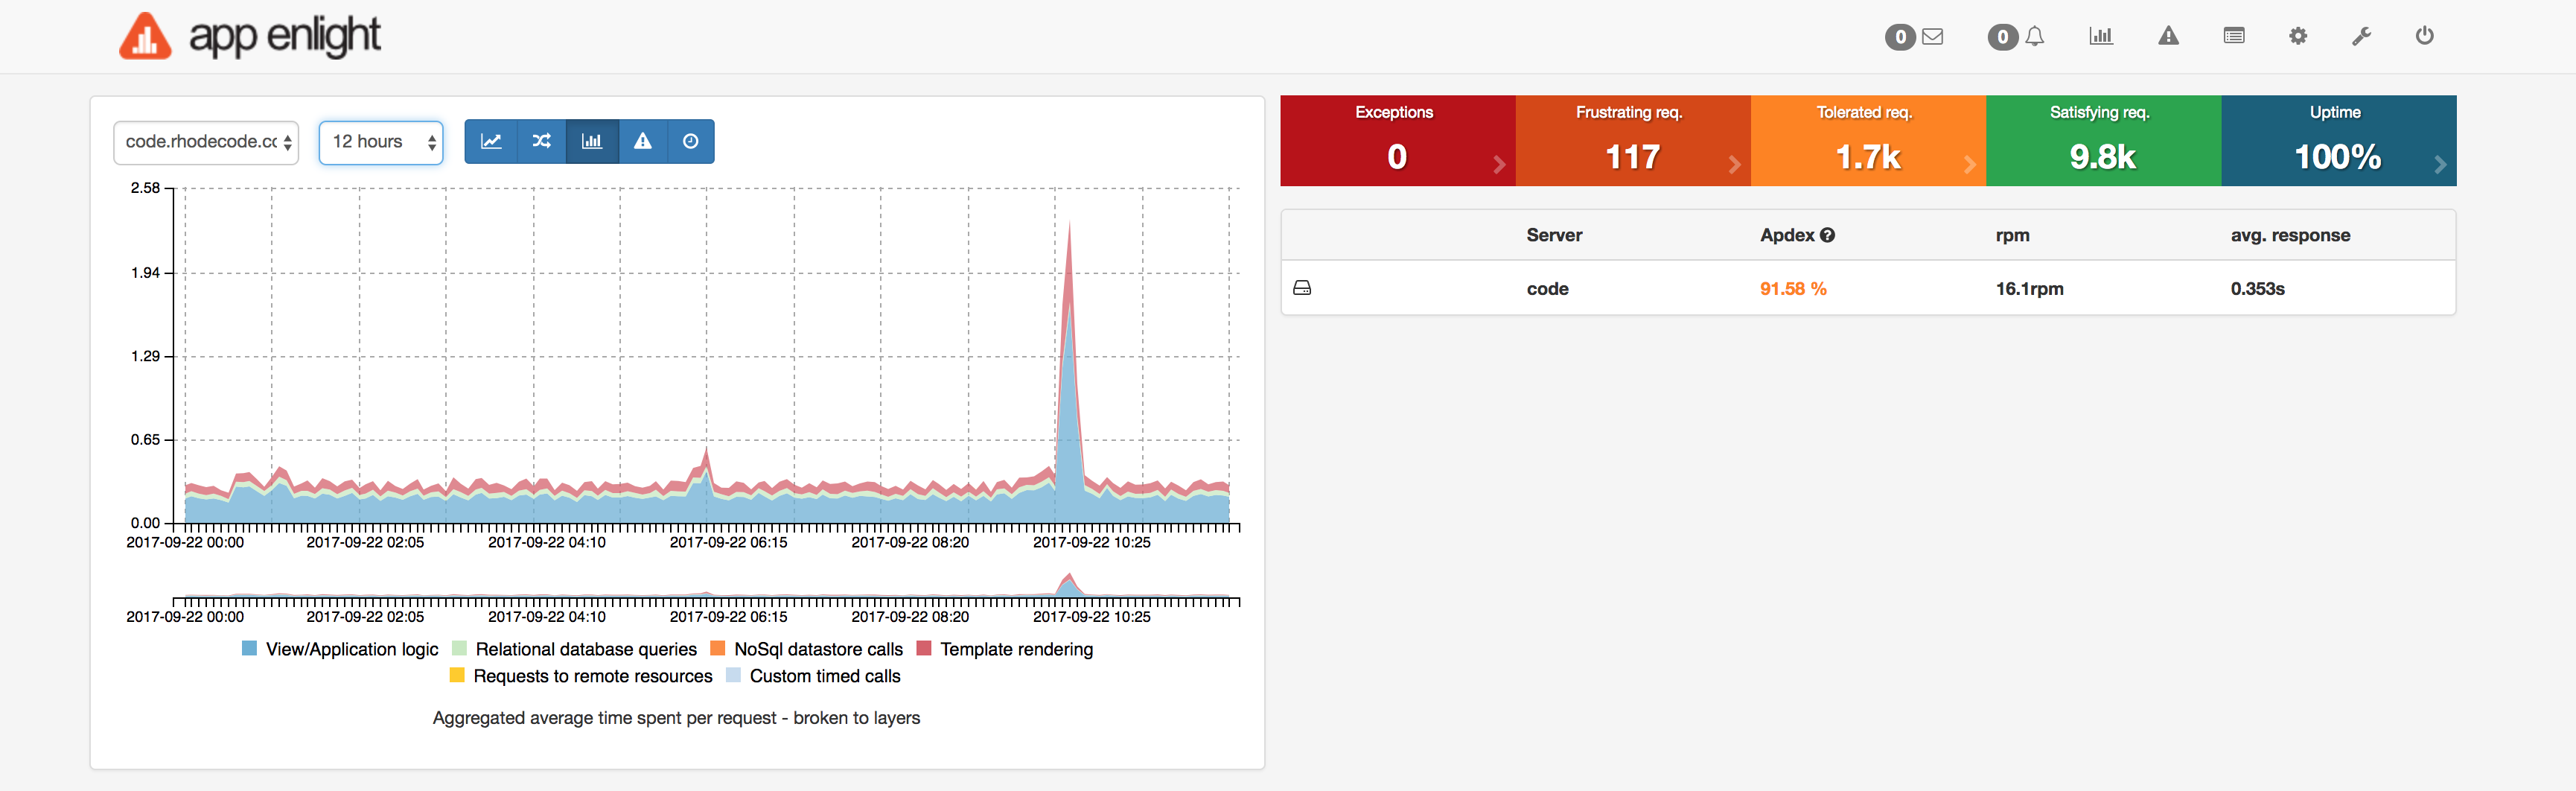
Task: Open the warning triangle icon in header
Action: [2167, 36]
